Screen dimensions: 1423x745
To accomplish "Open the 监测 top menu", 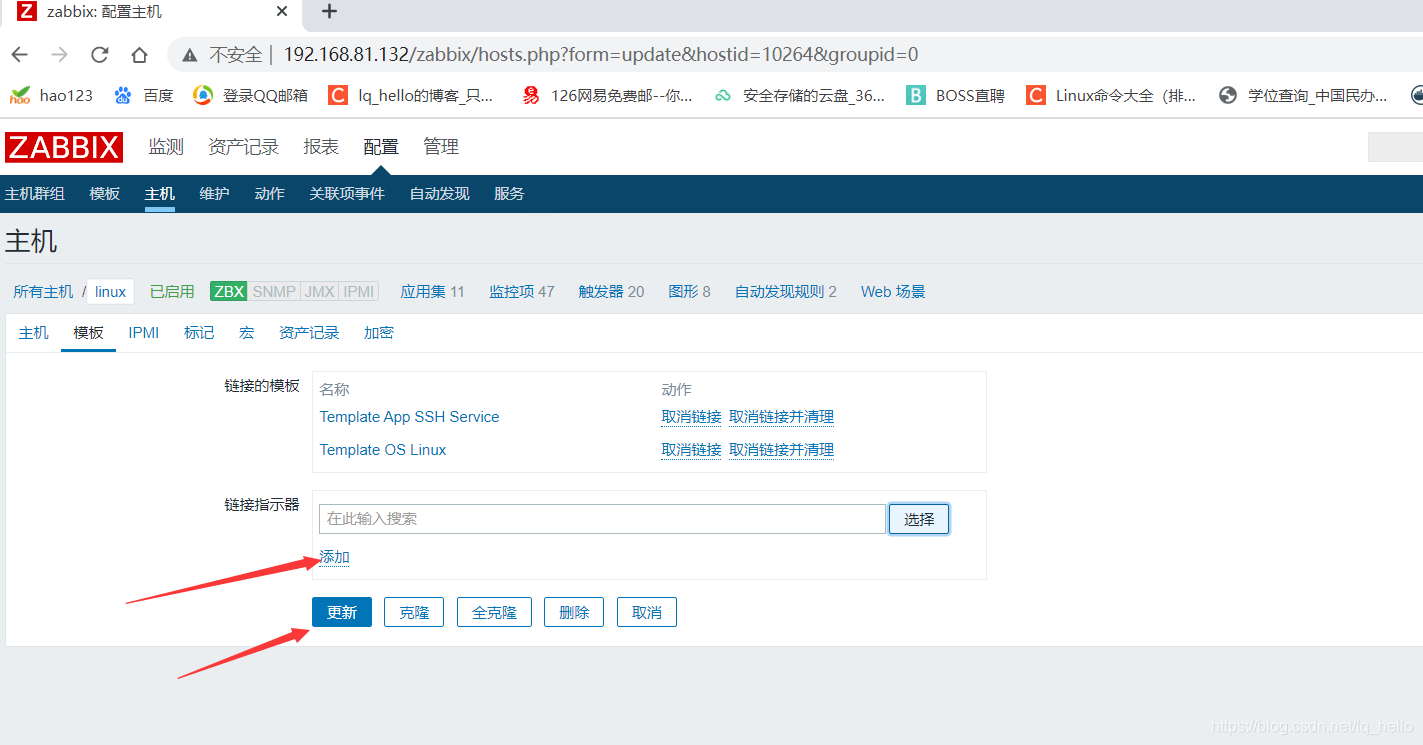I will point(166,147).
